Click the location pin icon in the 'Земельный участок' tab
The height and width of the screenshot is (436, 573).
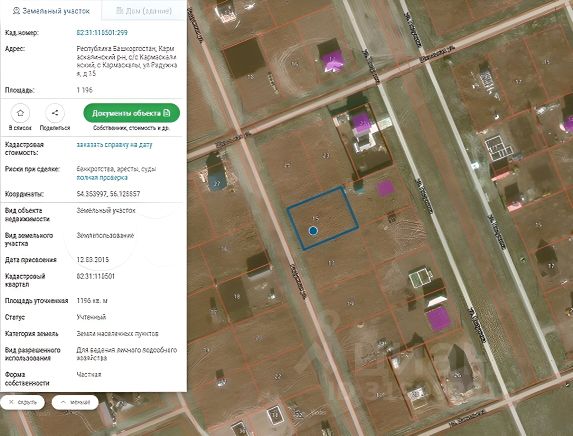coord(16,11)
